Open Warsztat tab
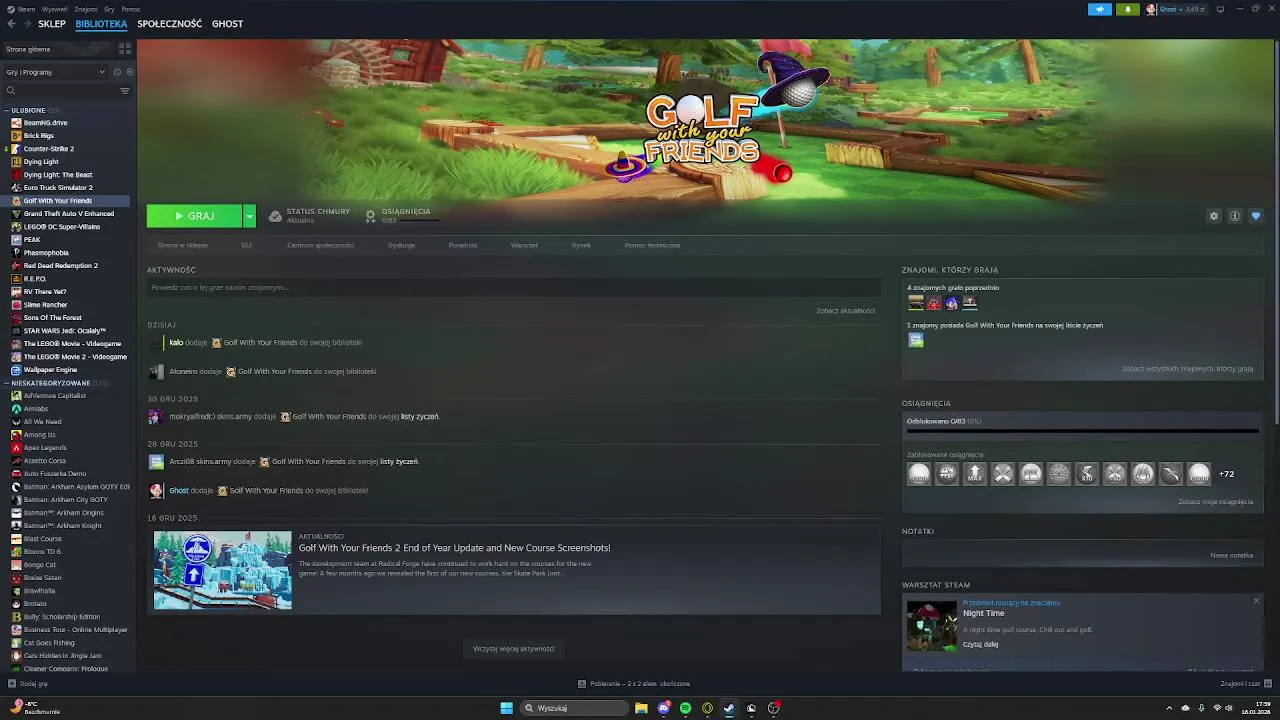1280x720 pixels. [524, 245]
